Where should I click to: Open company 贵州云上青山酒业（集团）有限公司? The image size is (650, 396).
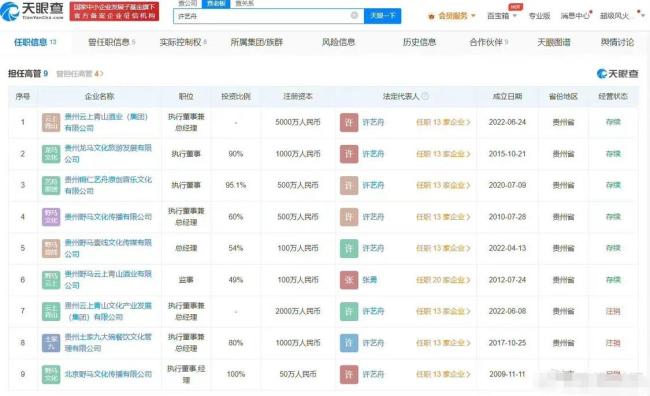point(106,122)
